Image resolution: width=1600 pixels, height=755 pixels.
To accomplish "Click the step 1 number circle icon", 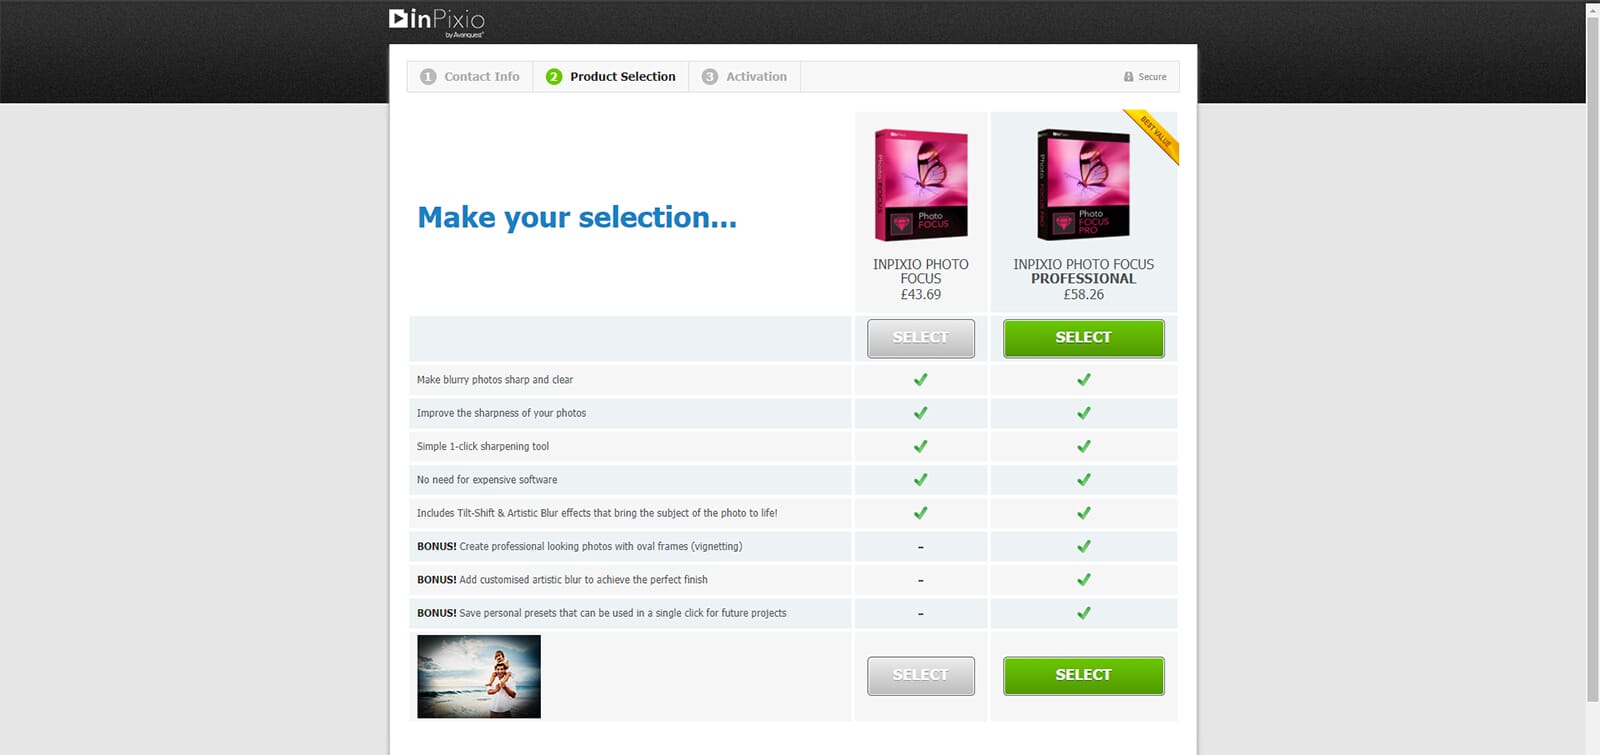I will click(428, 77).
